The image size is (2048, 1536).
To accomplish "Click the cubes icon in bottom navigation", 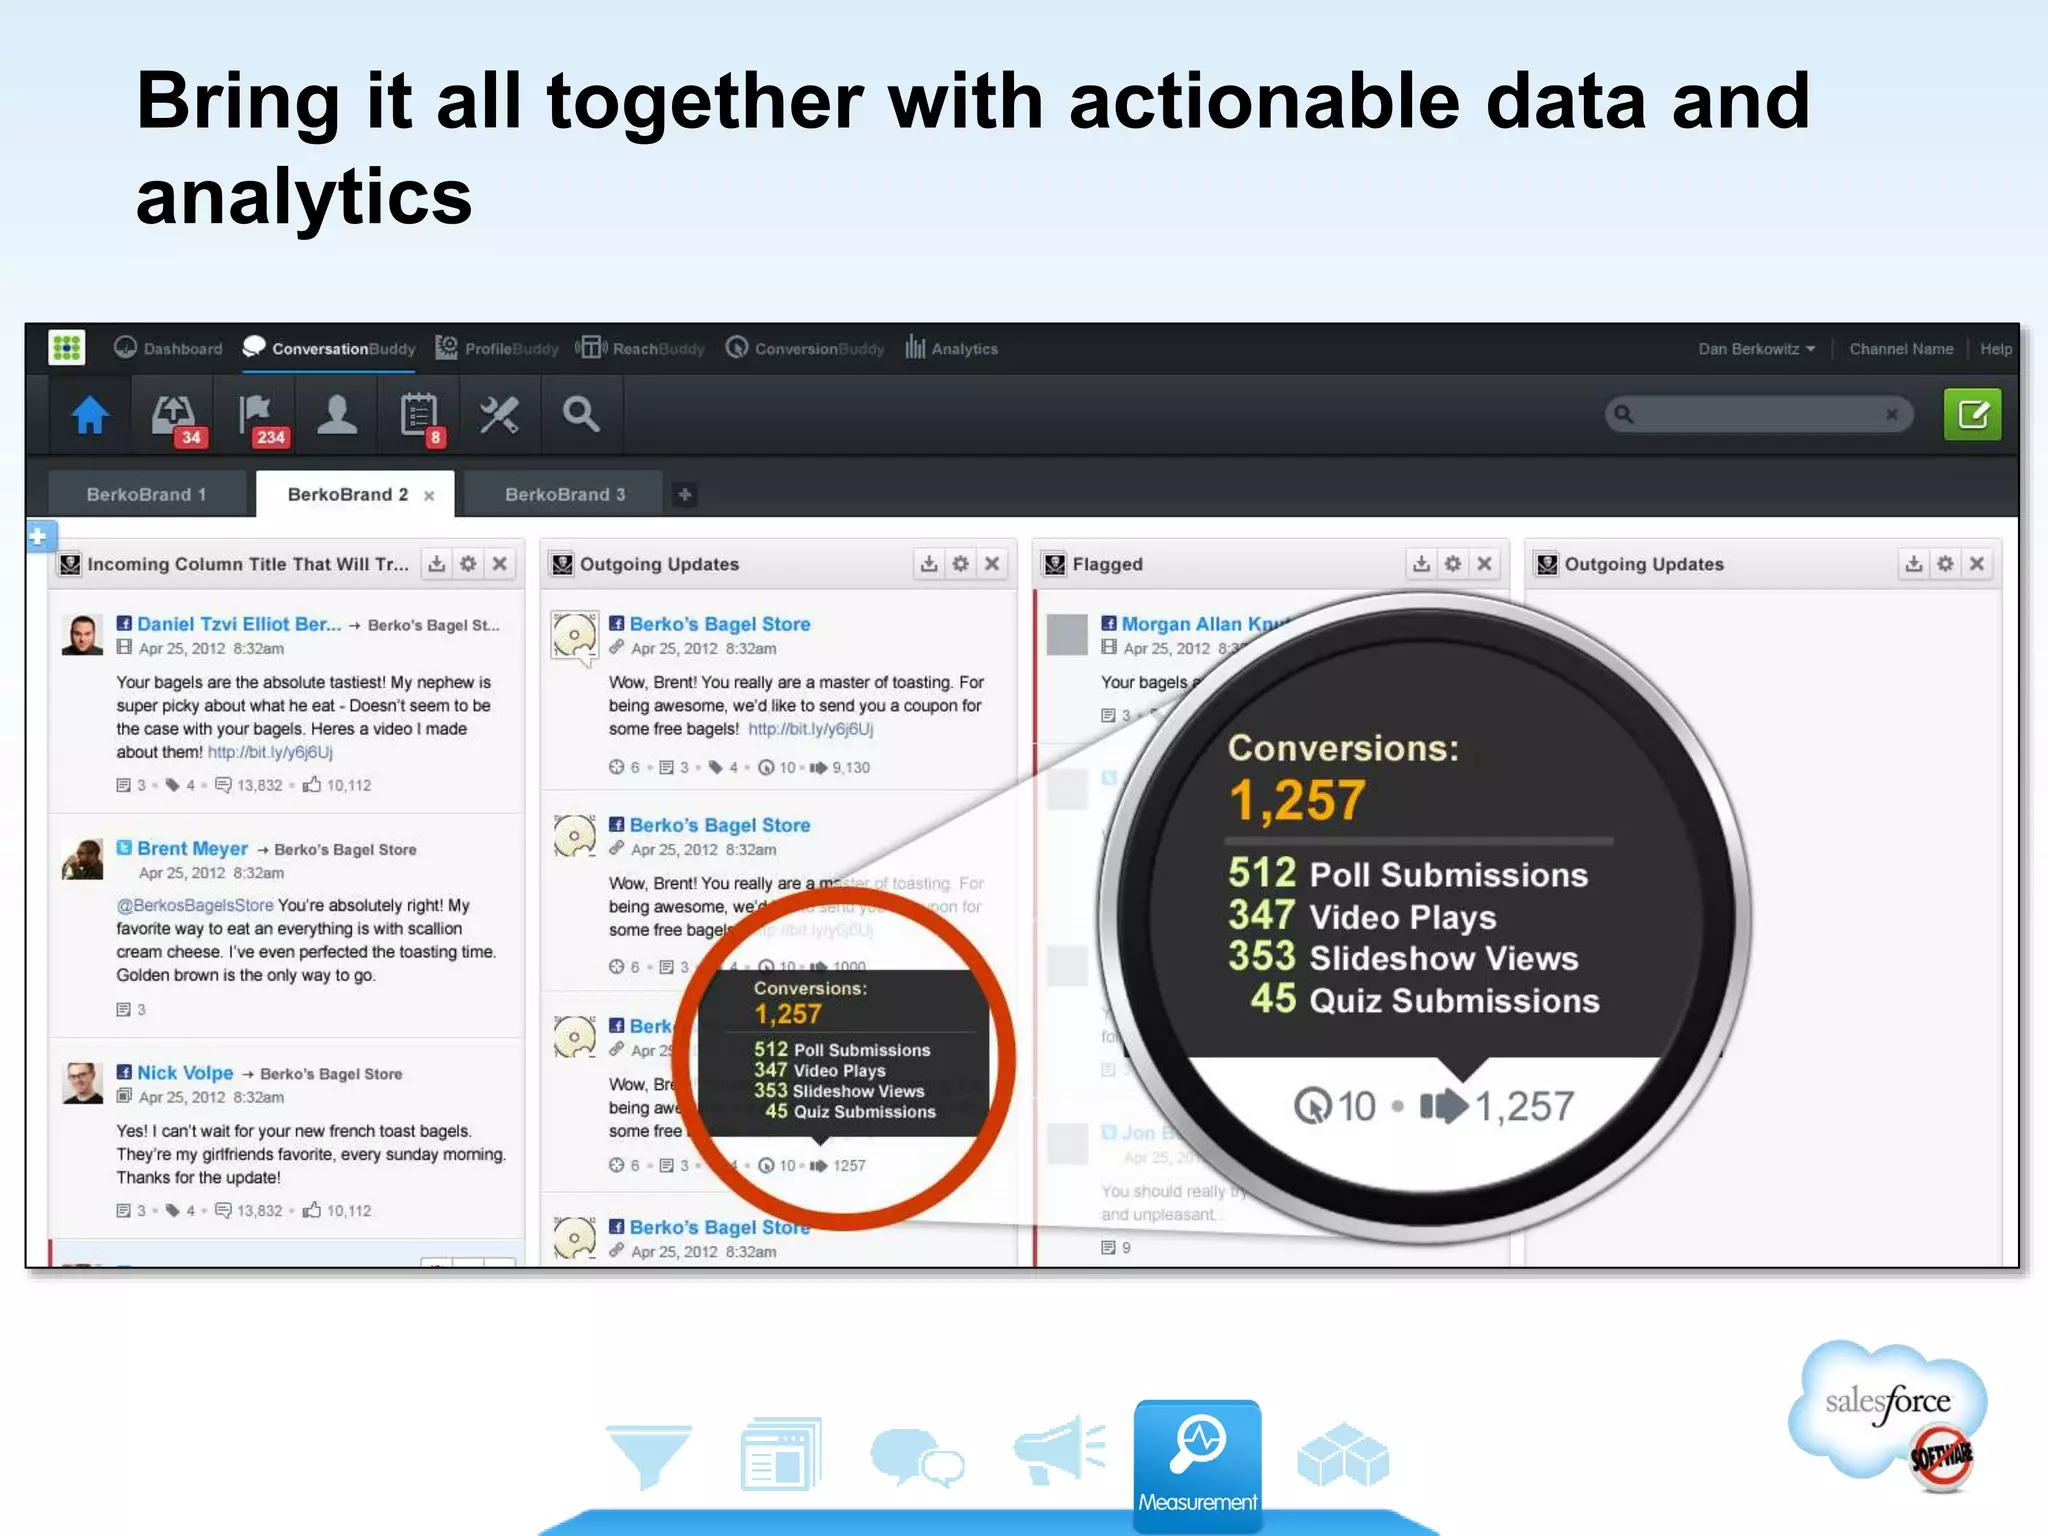I will pos(1343,1454).
